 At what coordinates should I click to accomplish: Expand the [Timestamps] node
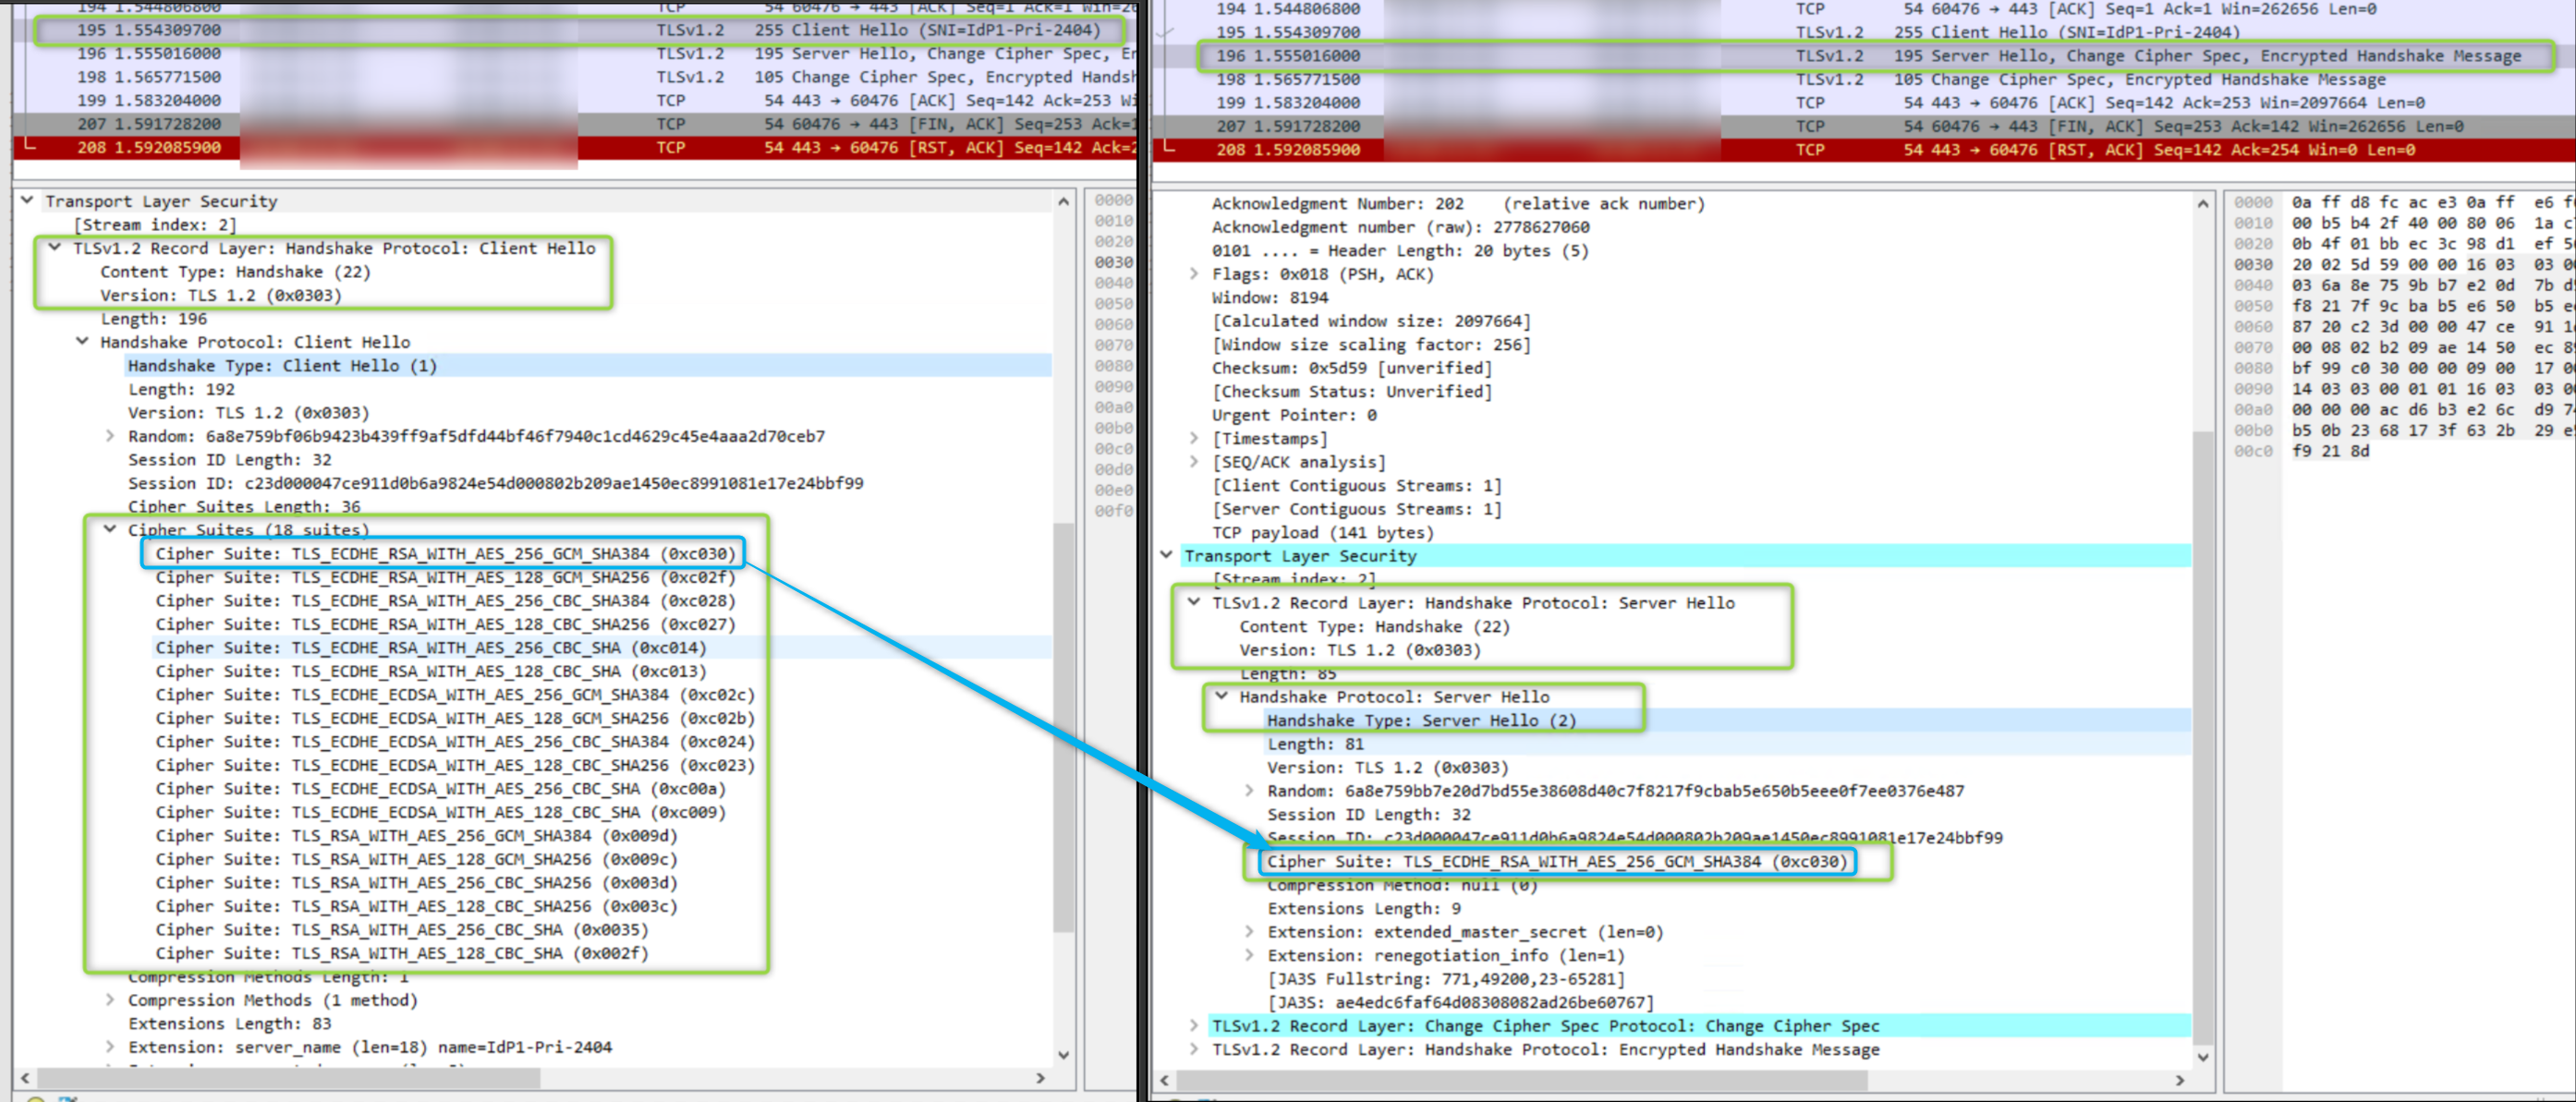click(1194, 438)
